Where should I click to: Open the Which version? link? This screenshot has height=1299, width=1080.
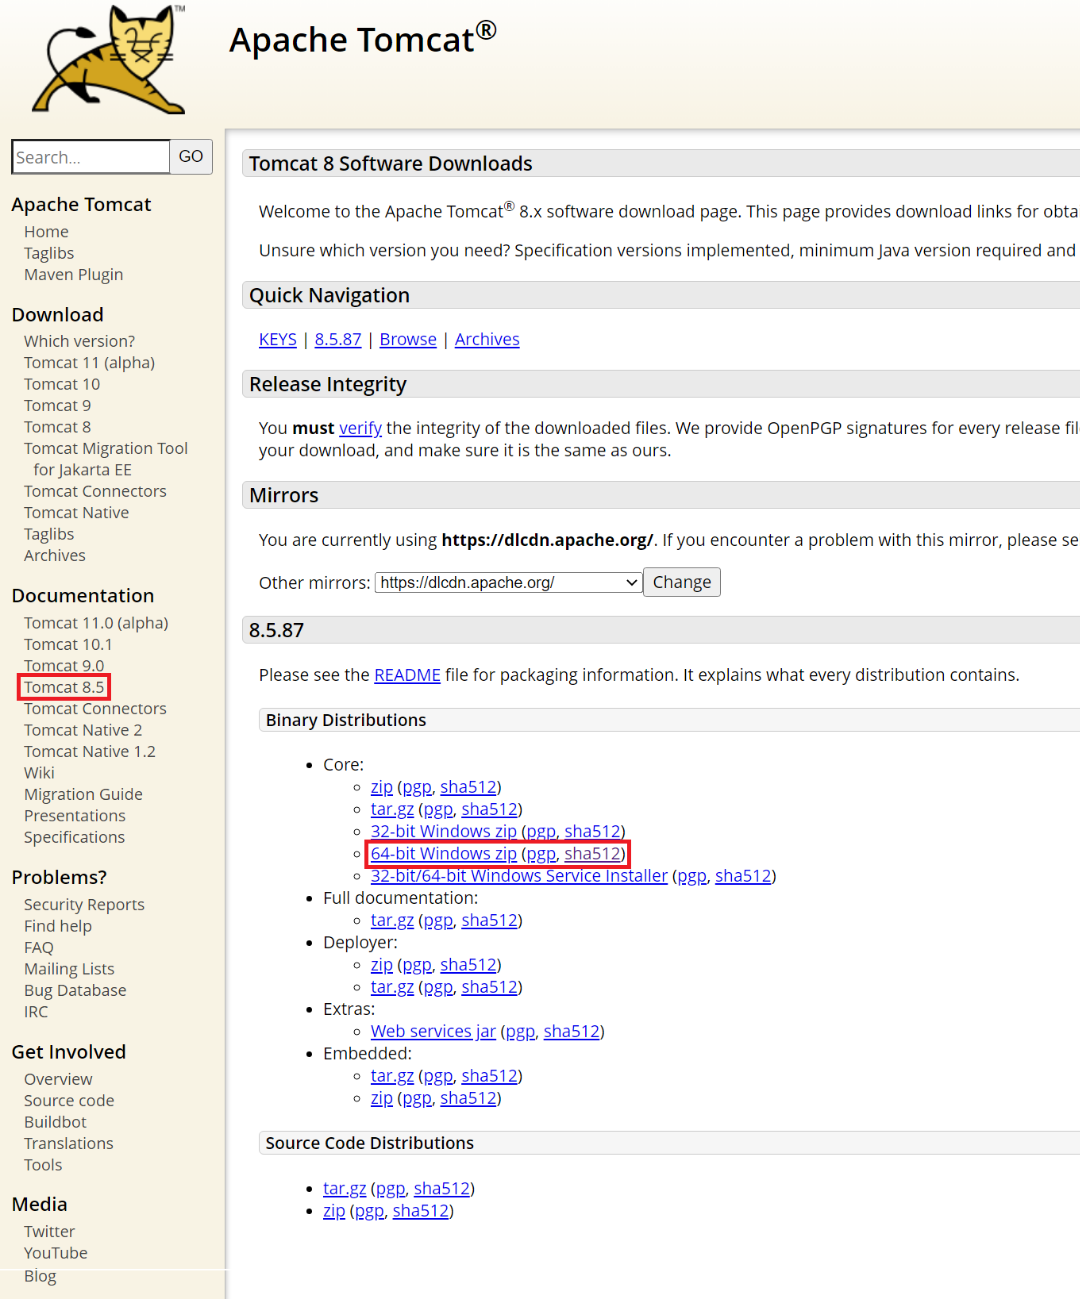(79, 342)
